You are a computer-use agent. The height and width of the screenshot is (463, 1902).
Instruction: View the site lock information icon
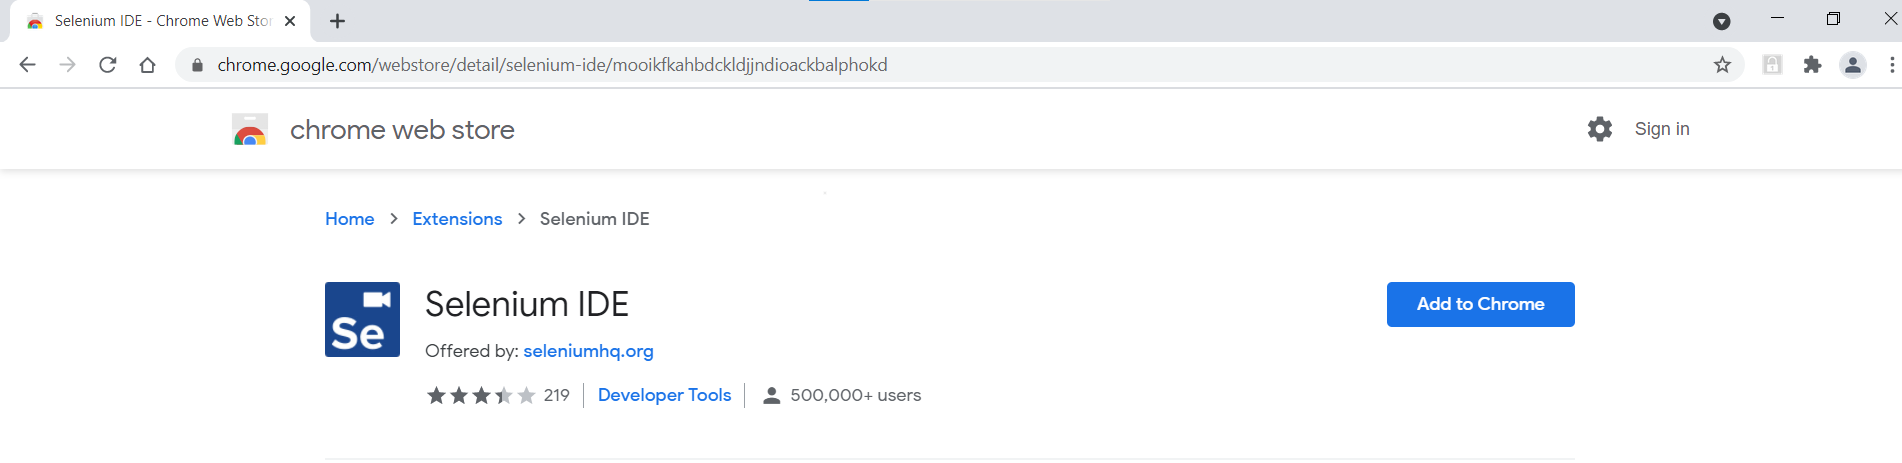[x=197, y=65]
